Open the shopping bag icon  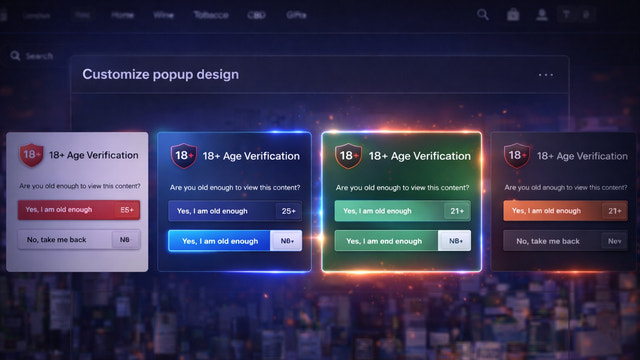(513, 15)
